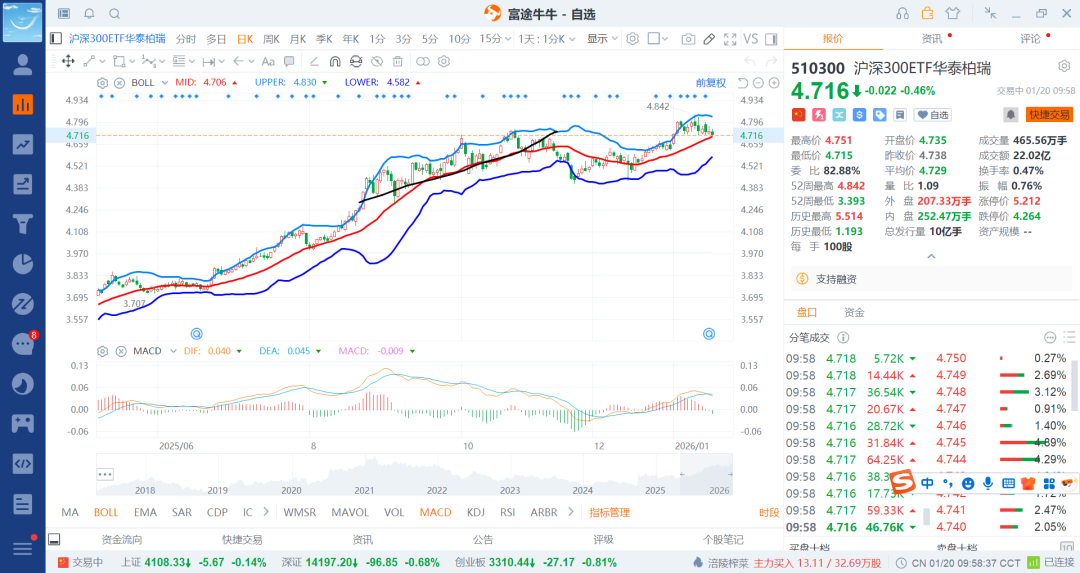Viewport: 1080px width, 573px height.
Task: Expand chart to fullscreen
Action: [730, 39]
